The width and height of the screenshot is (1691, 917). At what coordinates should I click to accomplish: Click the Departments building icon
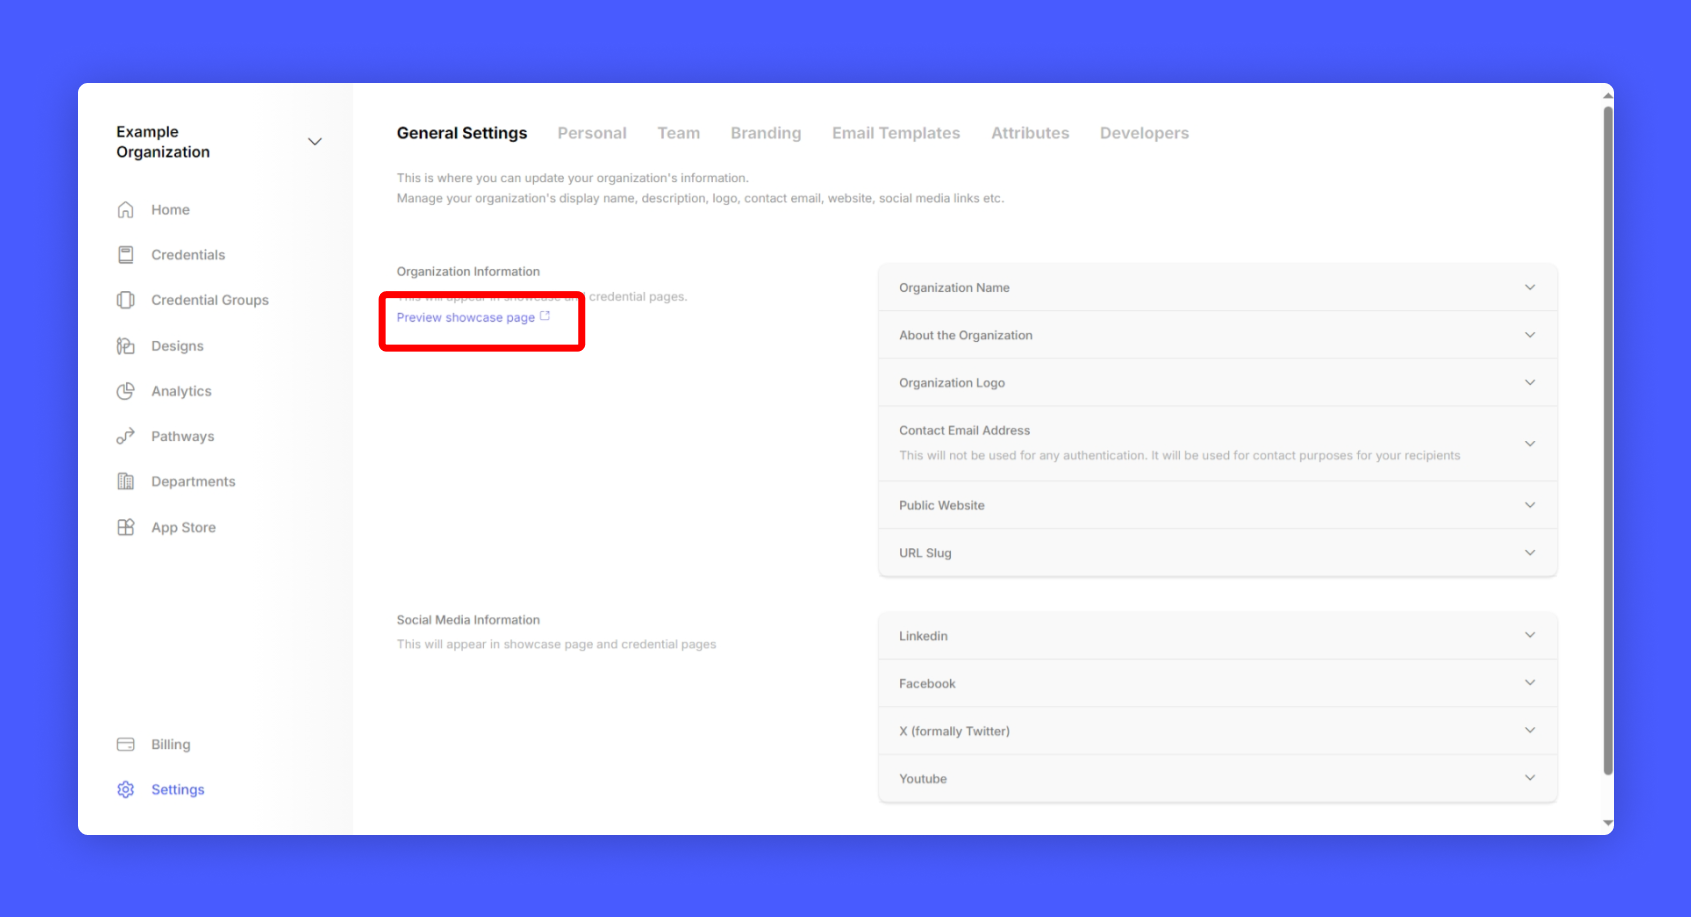click(125, 482)
